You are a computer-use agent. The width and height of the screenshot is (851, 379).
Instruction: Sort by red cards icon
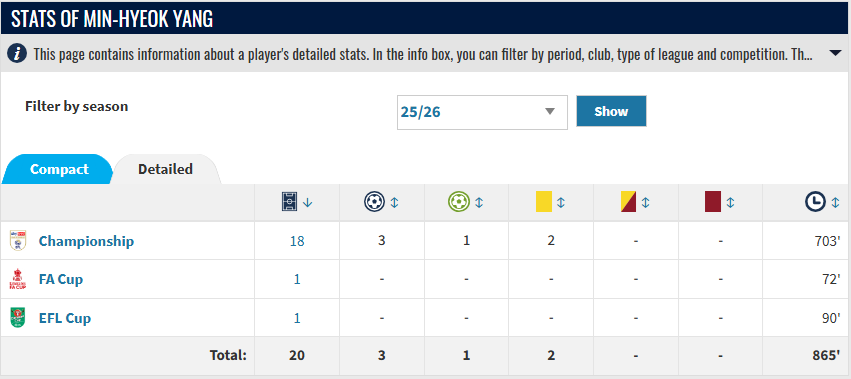[713, 202]
